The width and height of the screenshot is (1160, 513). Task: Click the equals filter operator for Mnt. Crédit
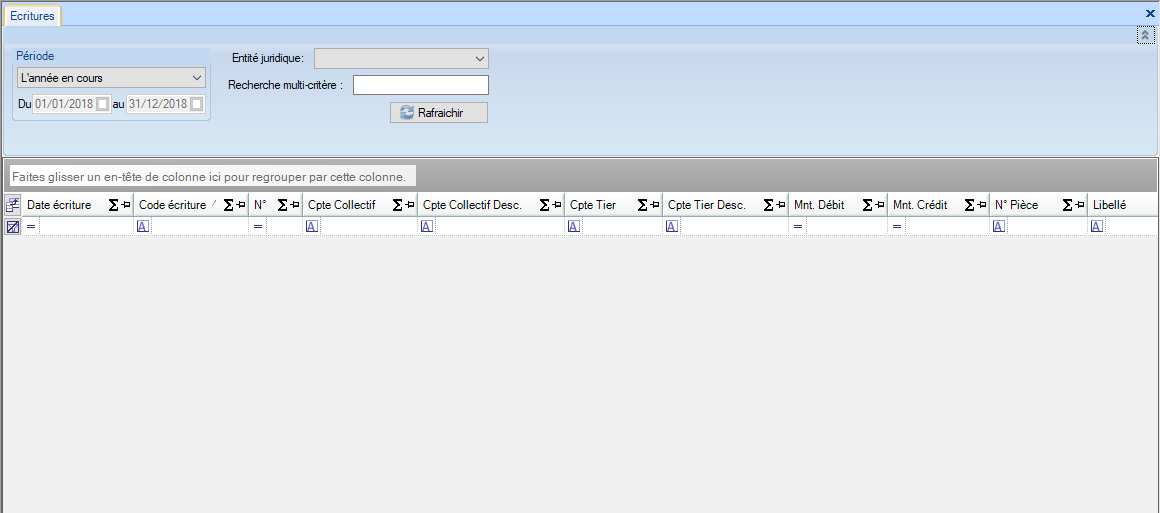pos(897,227)
